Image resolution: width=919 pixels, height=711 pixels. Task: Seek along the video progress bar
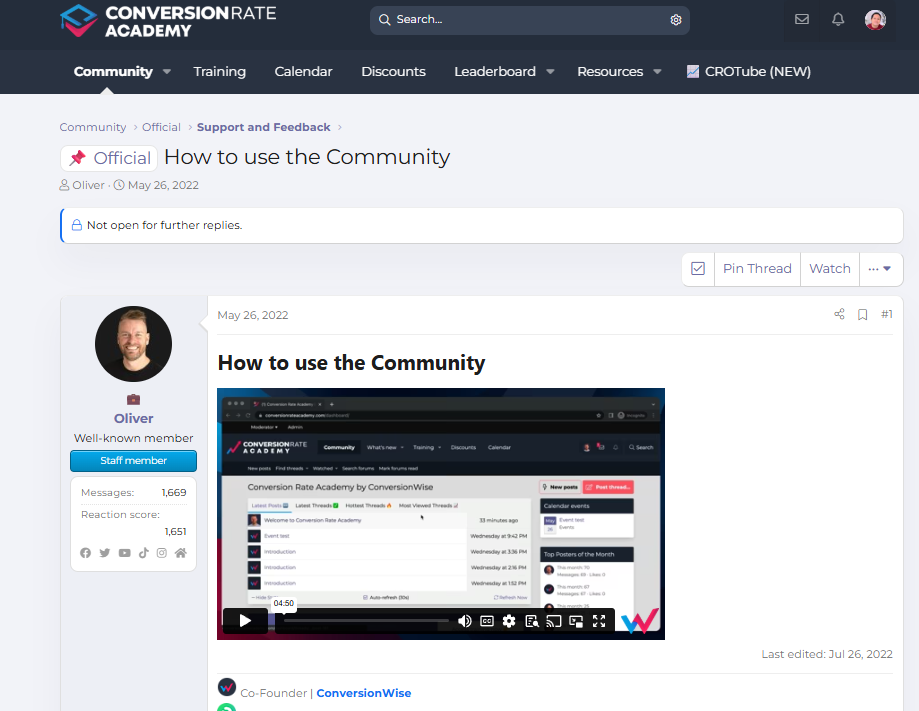(x=365, y=620)
